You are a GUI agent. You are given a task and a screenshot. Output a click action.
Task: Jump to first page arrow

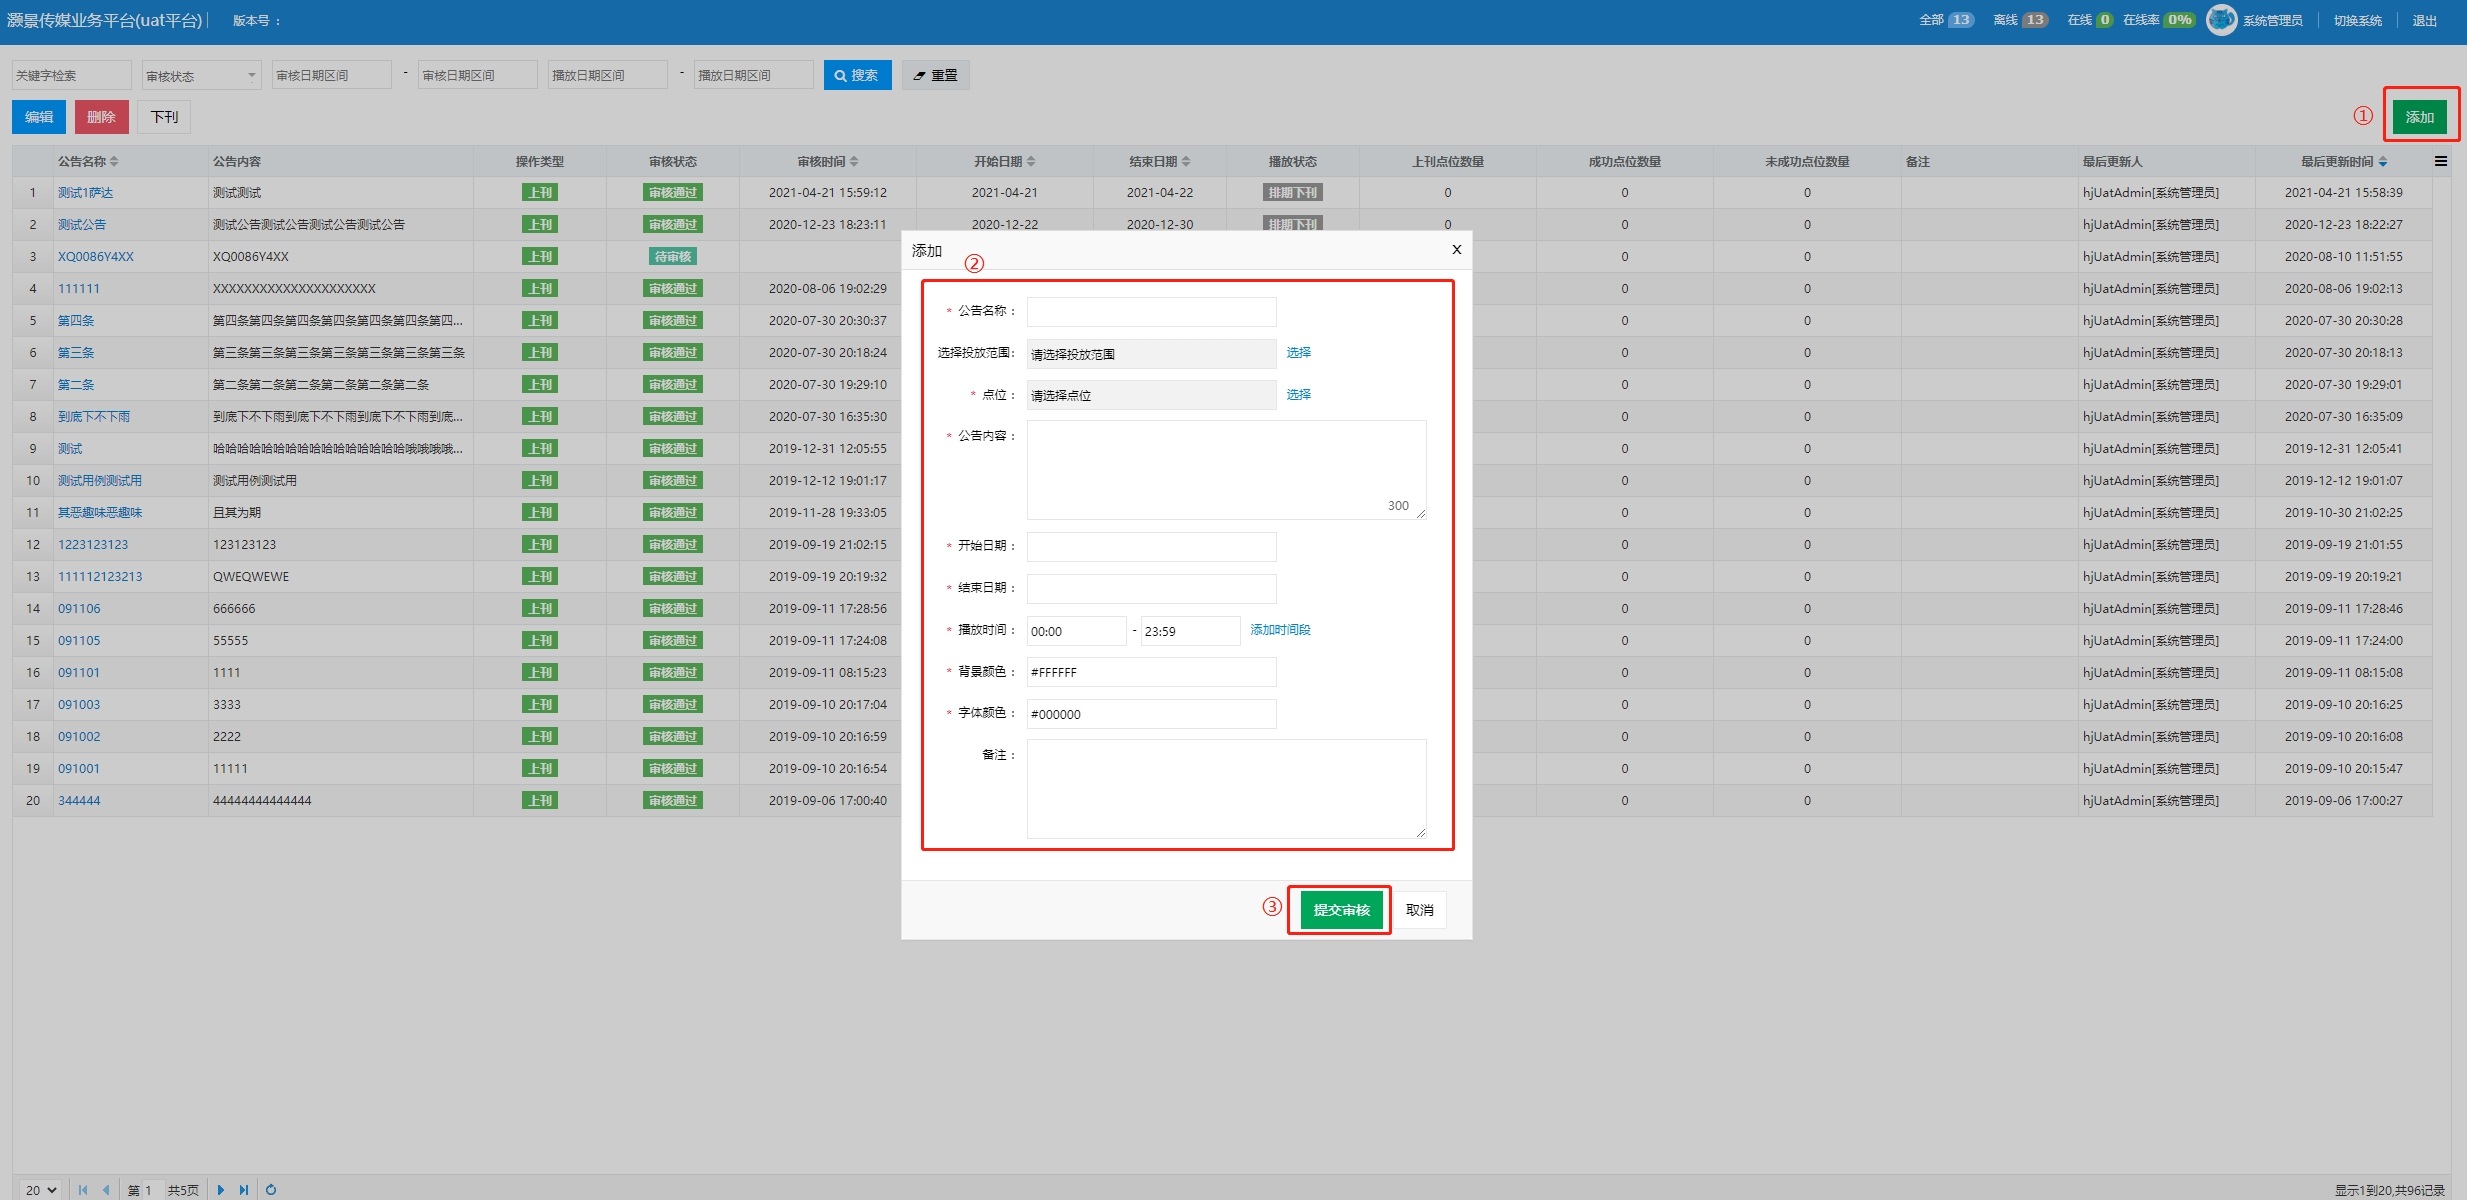click(x=83, y=1190)
